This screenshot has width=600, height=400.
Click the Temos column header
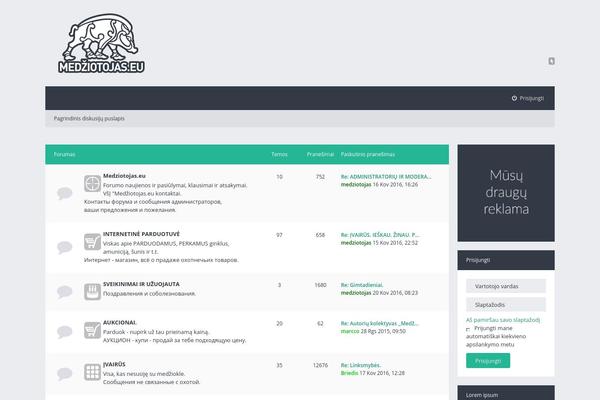(279, 154)
